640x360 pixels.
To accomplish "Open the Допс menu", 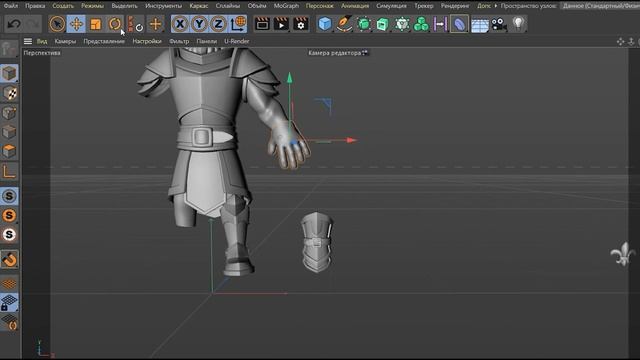I will 484,6.
